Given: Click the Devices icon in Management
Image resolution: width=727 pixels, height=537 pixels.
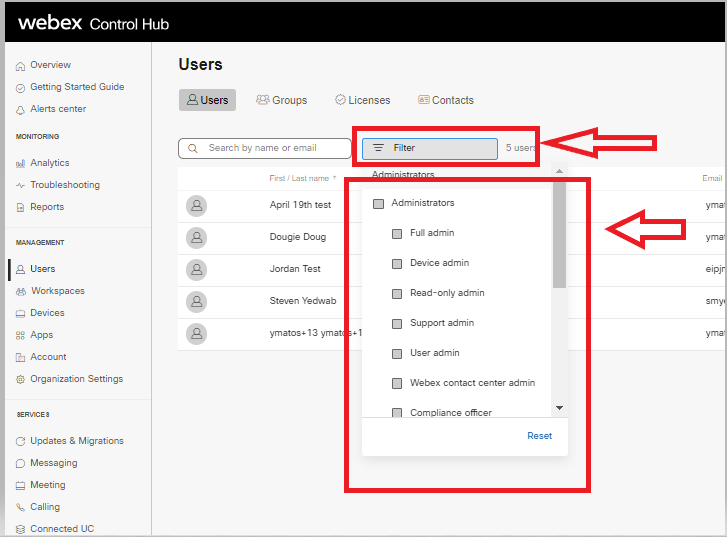Looking at the screenshot, I should click(20, 313).
